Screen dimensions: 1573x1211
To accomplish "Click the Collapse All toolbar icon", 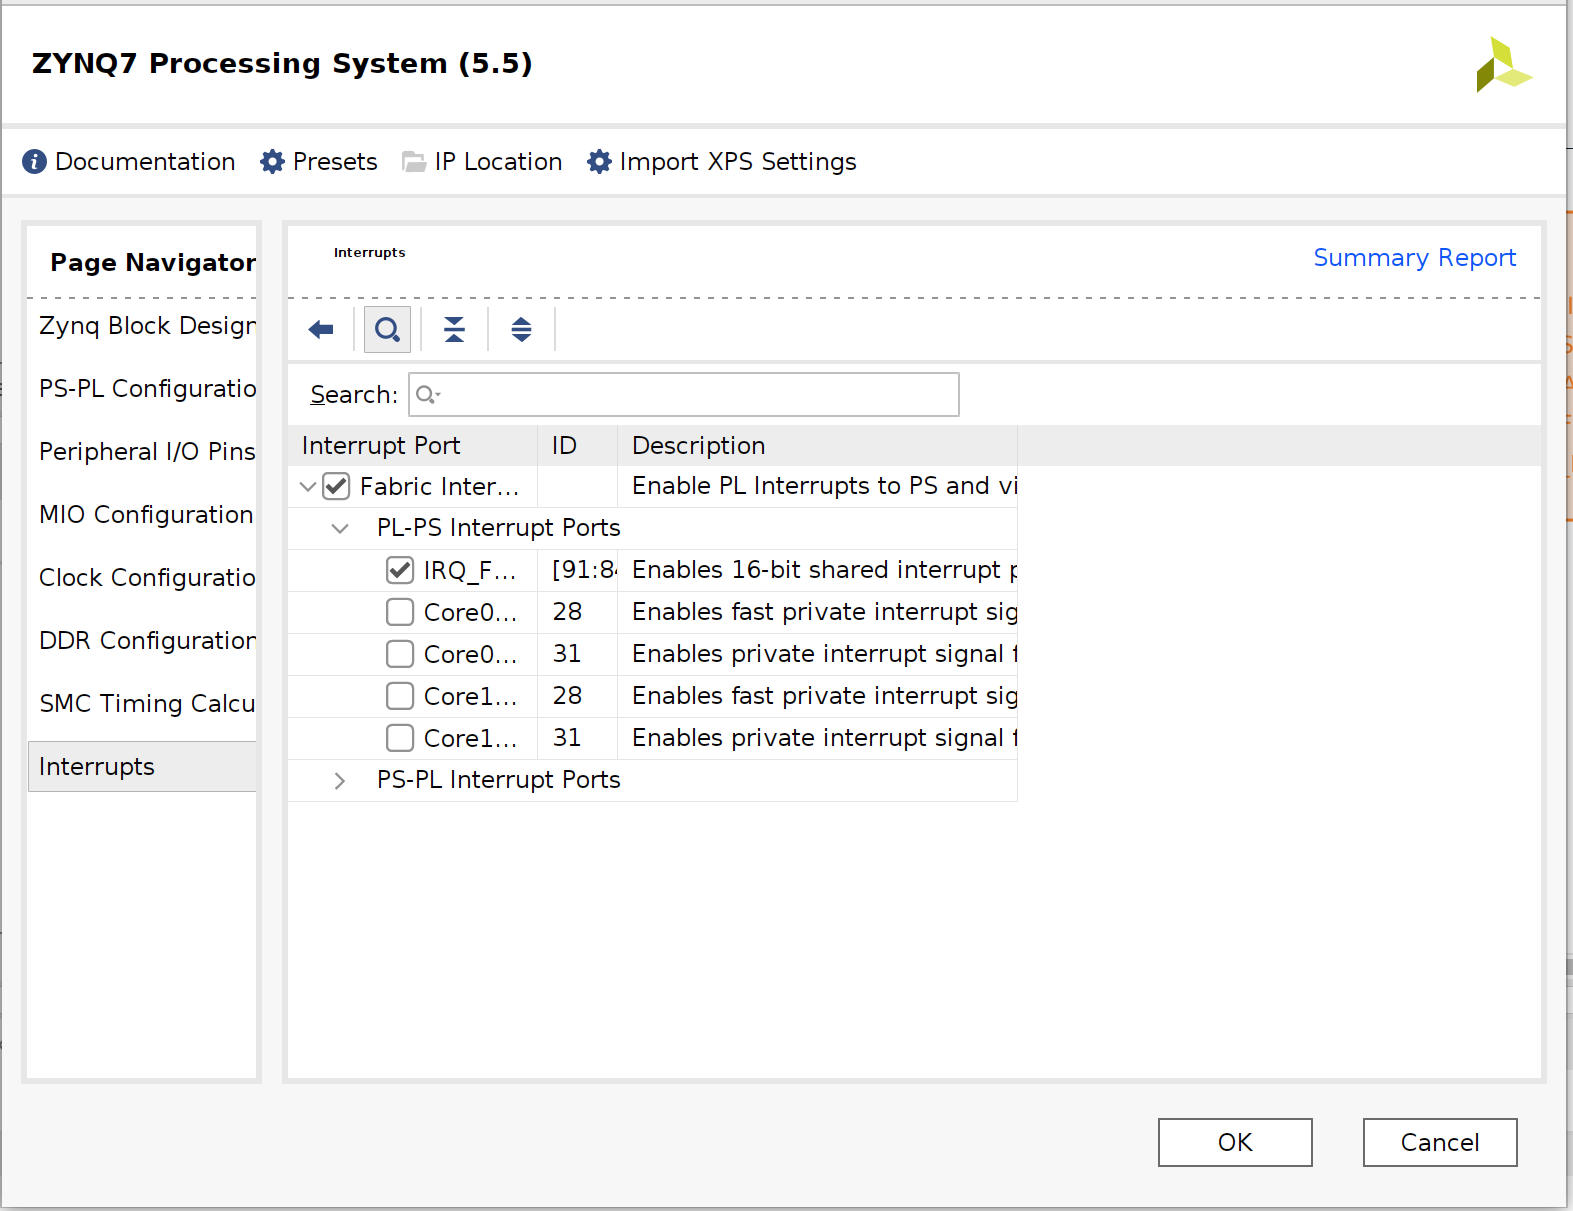I will [x=454, y=330].
